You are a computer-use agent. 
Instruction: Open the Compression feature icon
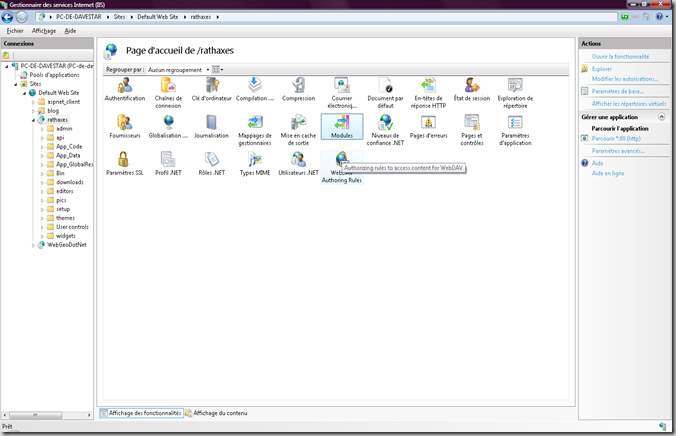point(298,90)
